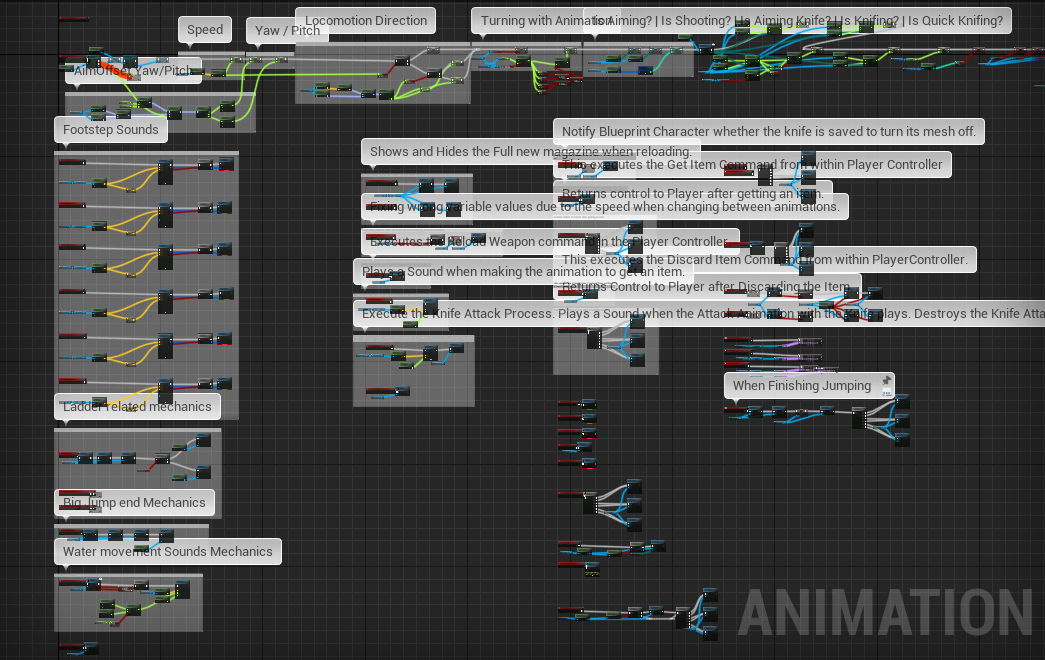Select the Plays a Sound get item comment
This screenshot has height=660, width=1045.
coord(523,272)
